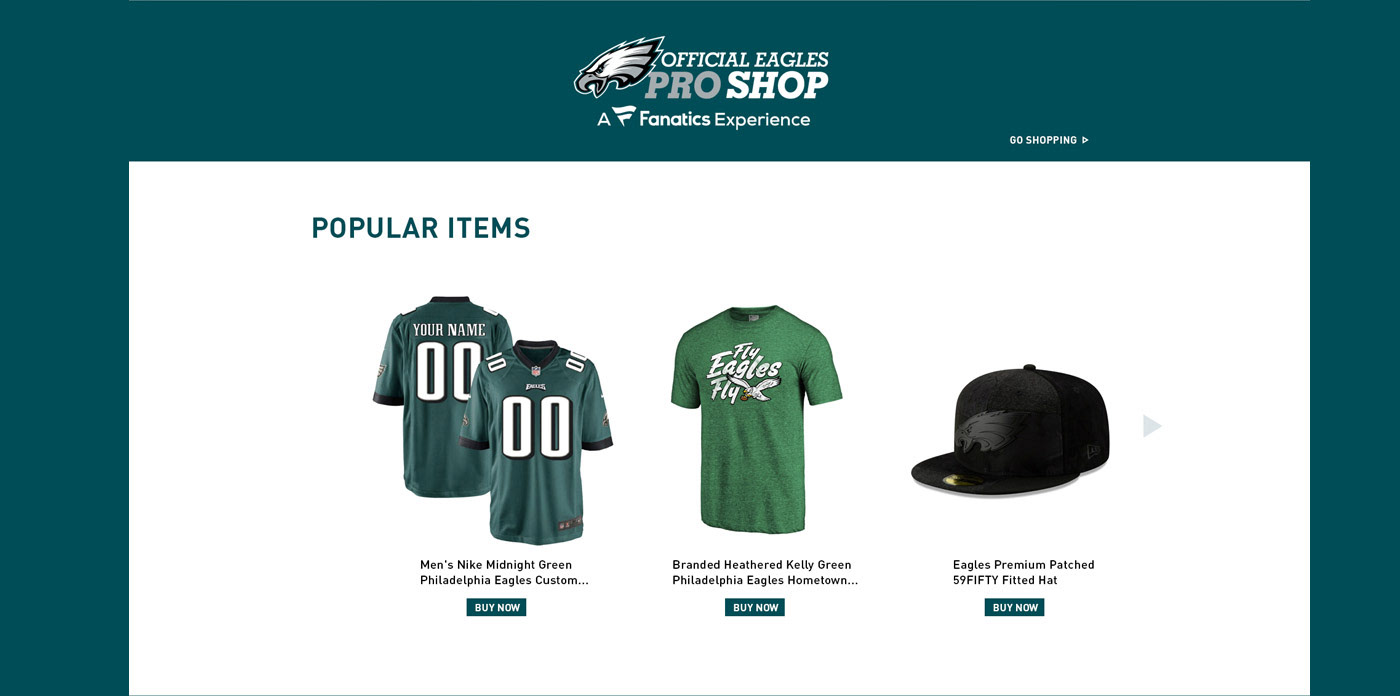This screenshot has width=1400, height=696.
Task: Click BUY NOW under the Premium Patched hat
Action: coord(1014,607)
